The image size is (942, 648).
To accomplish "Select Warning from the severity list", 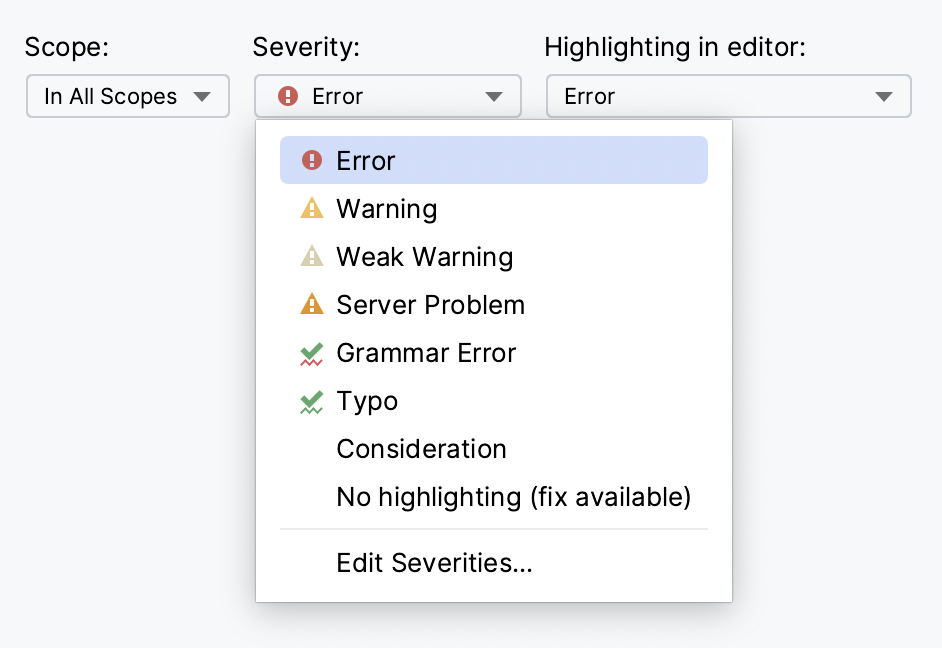I will click(x=386, y=208).
